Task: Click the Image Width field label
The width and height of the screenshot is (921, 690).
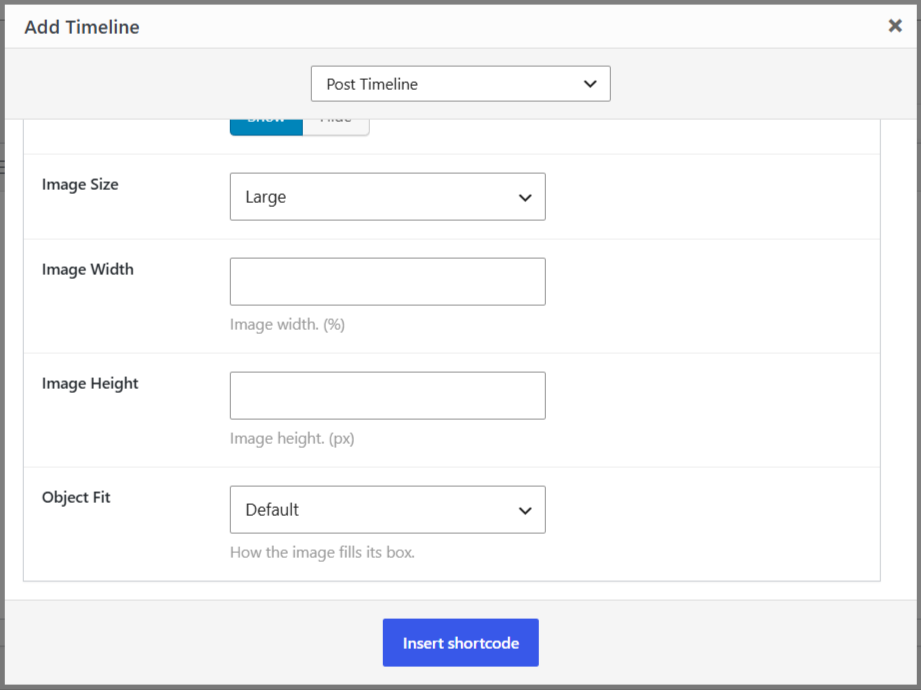Action: pyautogui.click(x=88, y=269)
